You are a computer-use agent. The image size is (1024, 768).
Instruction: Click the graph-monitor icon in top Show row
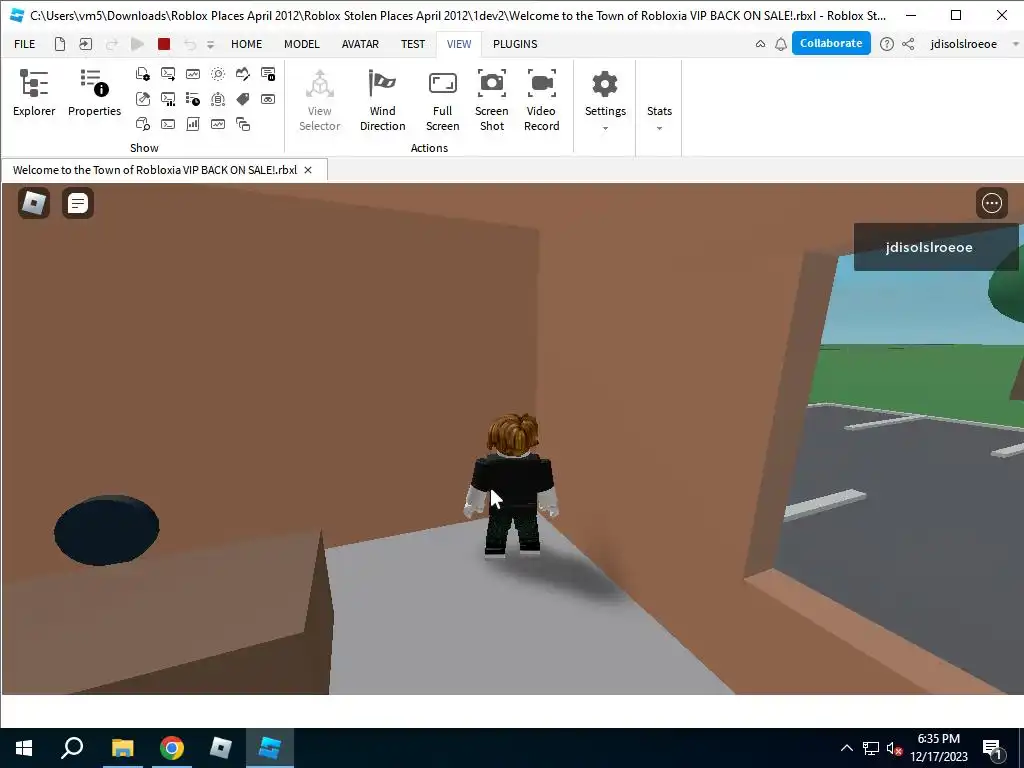click(193, 74)
